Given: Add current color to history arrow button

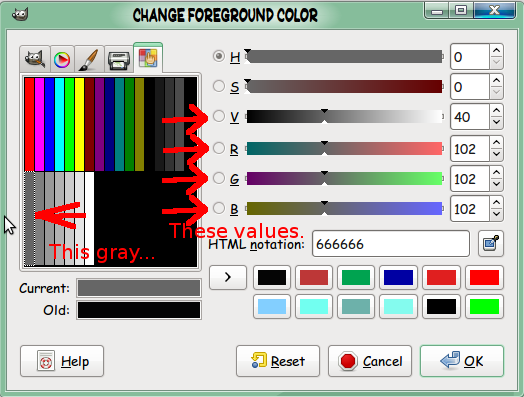Looking at the screenshot, I should [228, 277].
